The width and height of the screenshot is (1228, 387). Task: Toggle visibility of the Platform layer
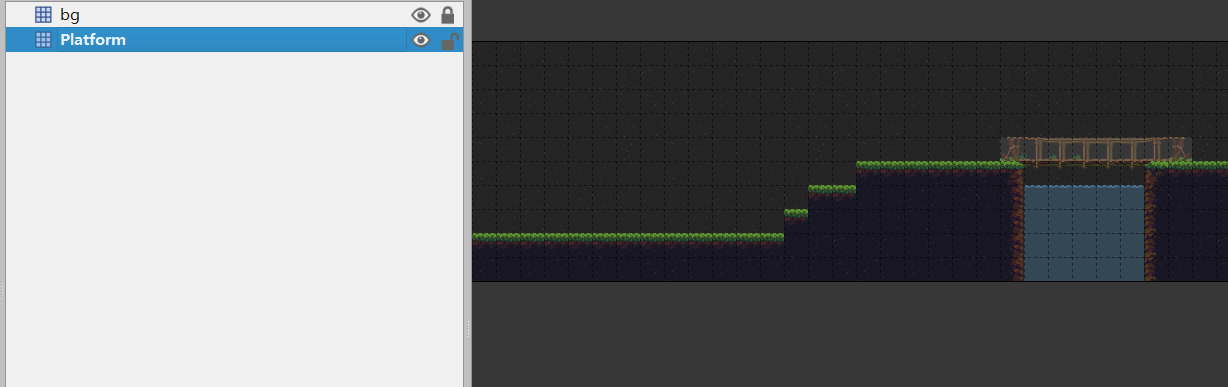421,40
